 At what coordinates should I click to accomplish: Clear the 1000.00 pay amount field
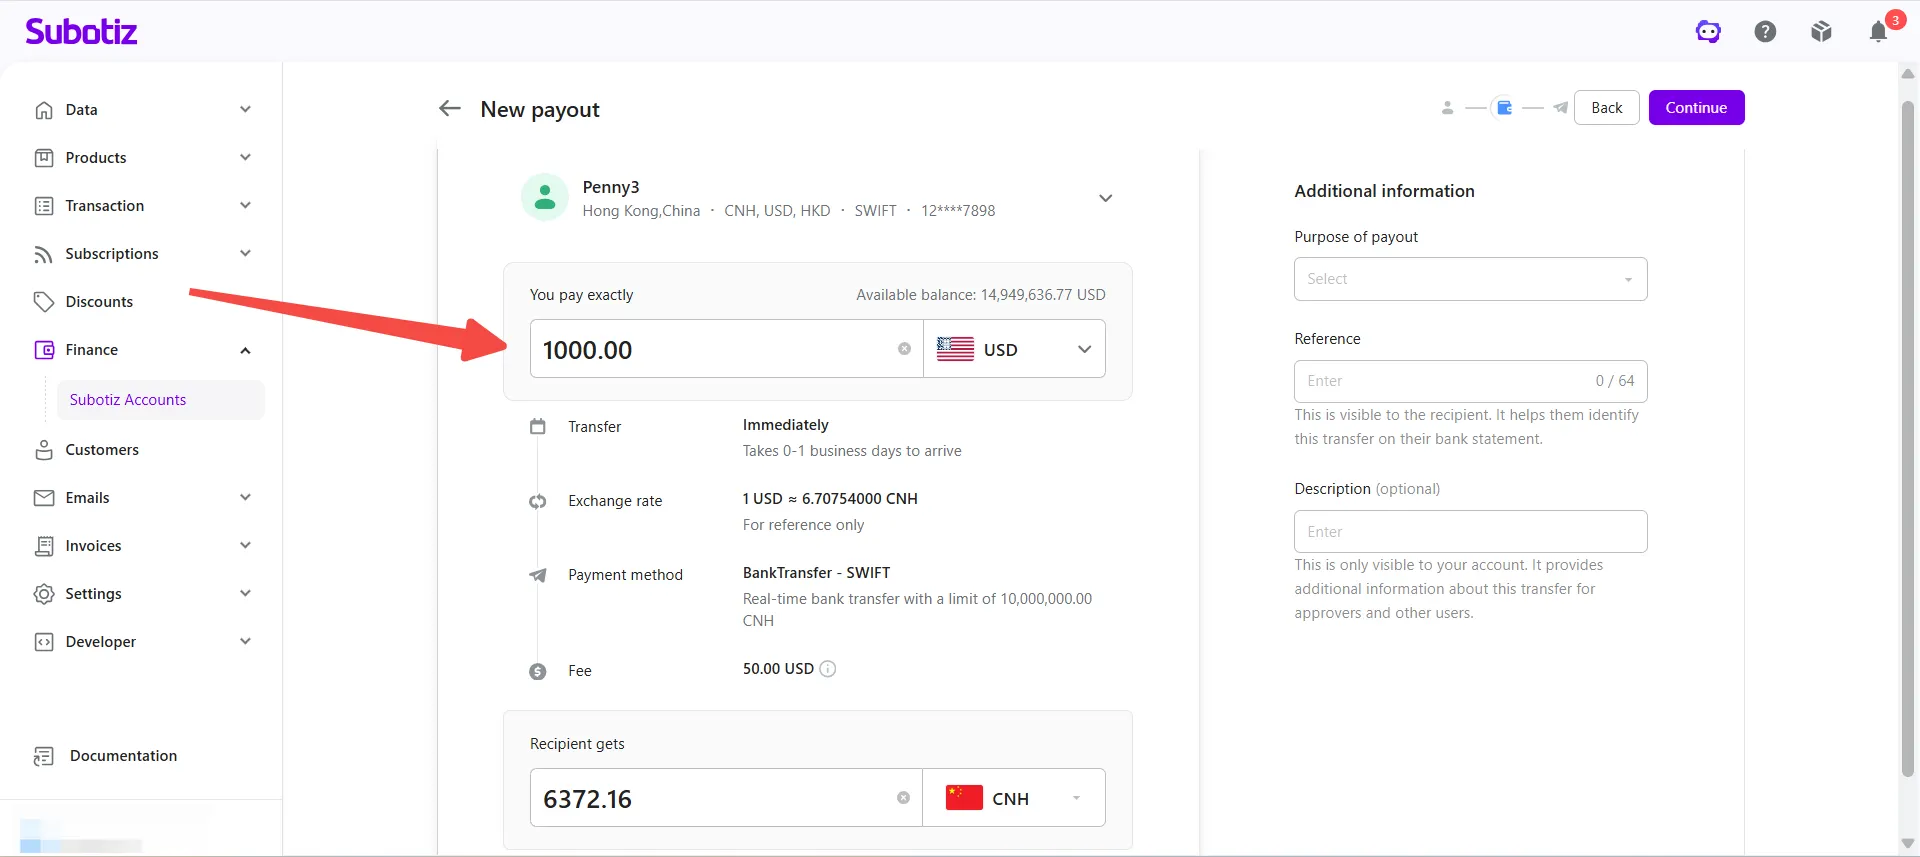click(904, 349)
